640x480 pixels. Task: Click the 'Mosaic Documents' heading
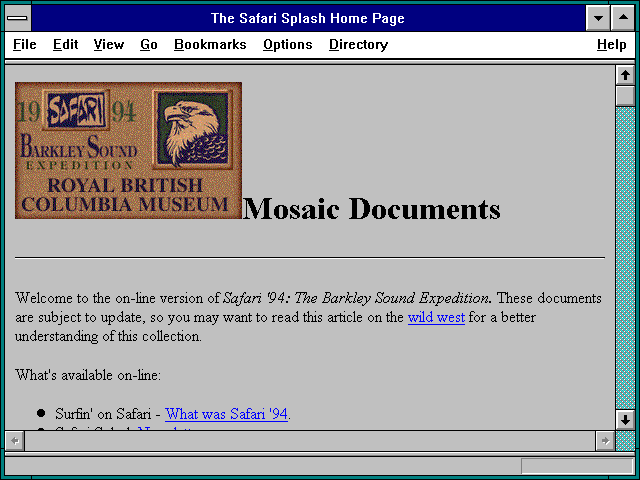coord(371,209)
